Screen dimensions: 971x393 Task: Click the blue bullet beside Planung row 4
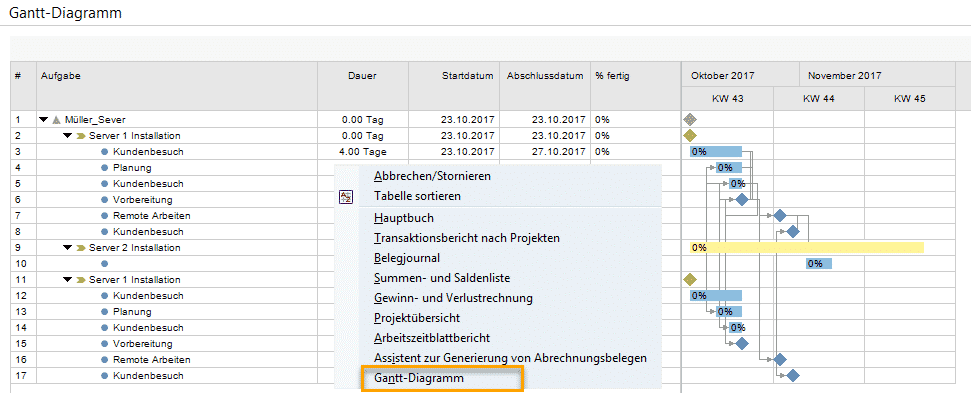point(105,168)
